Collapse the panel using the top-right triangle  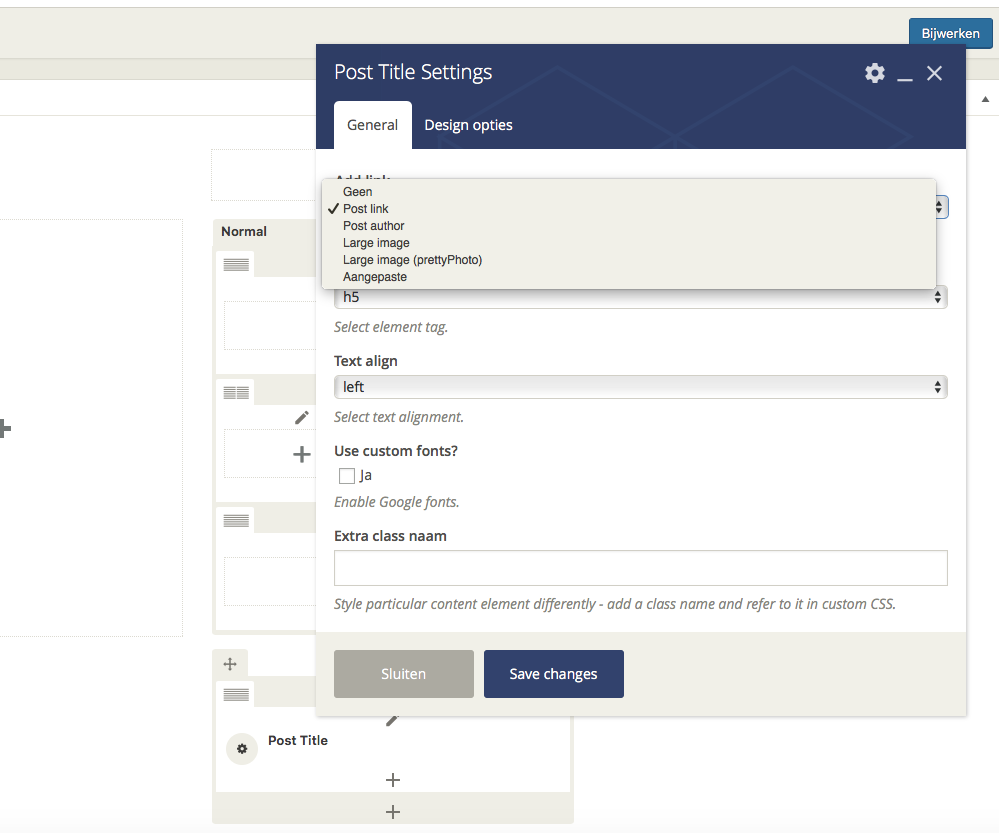point(985,99)
